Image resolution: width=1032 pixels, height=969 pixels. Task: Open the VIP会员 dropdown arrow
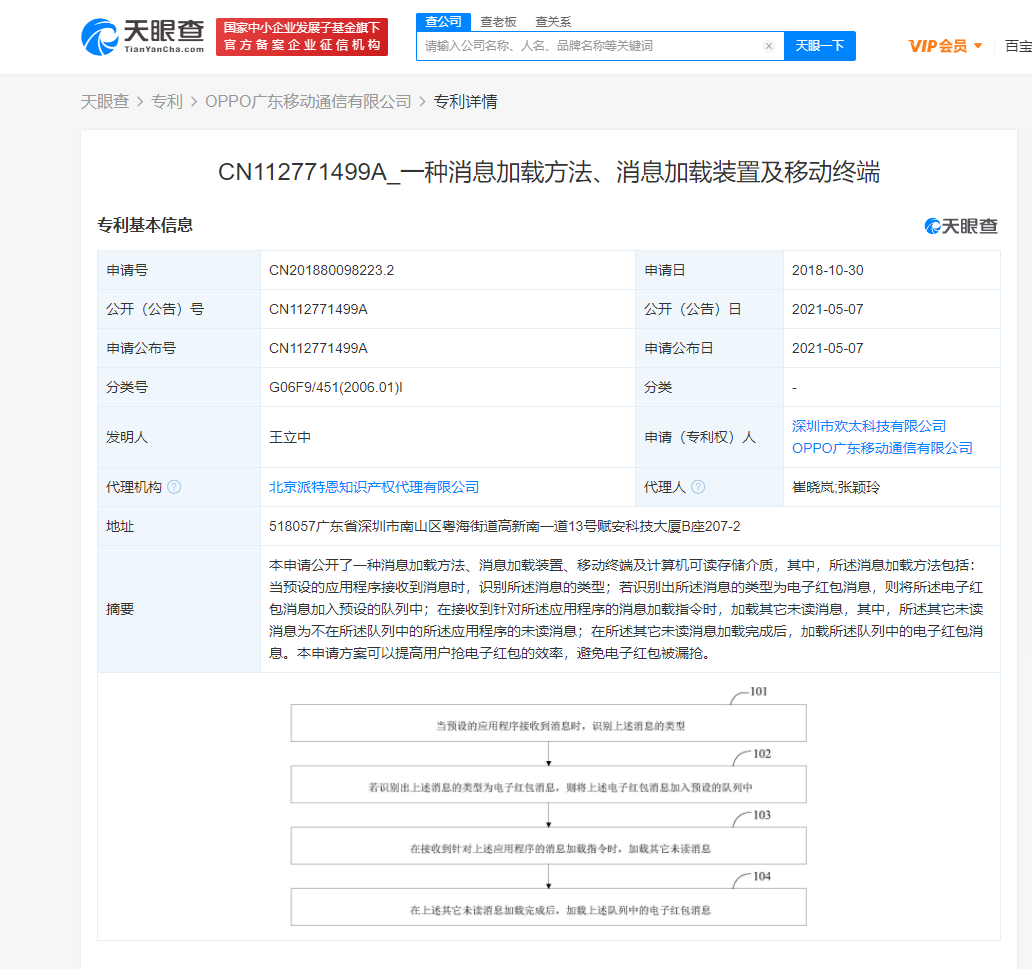[978, 46]
